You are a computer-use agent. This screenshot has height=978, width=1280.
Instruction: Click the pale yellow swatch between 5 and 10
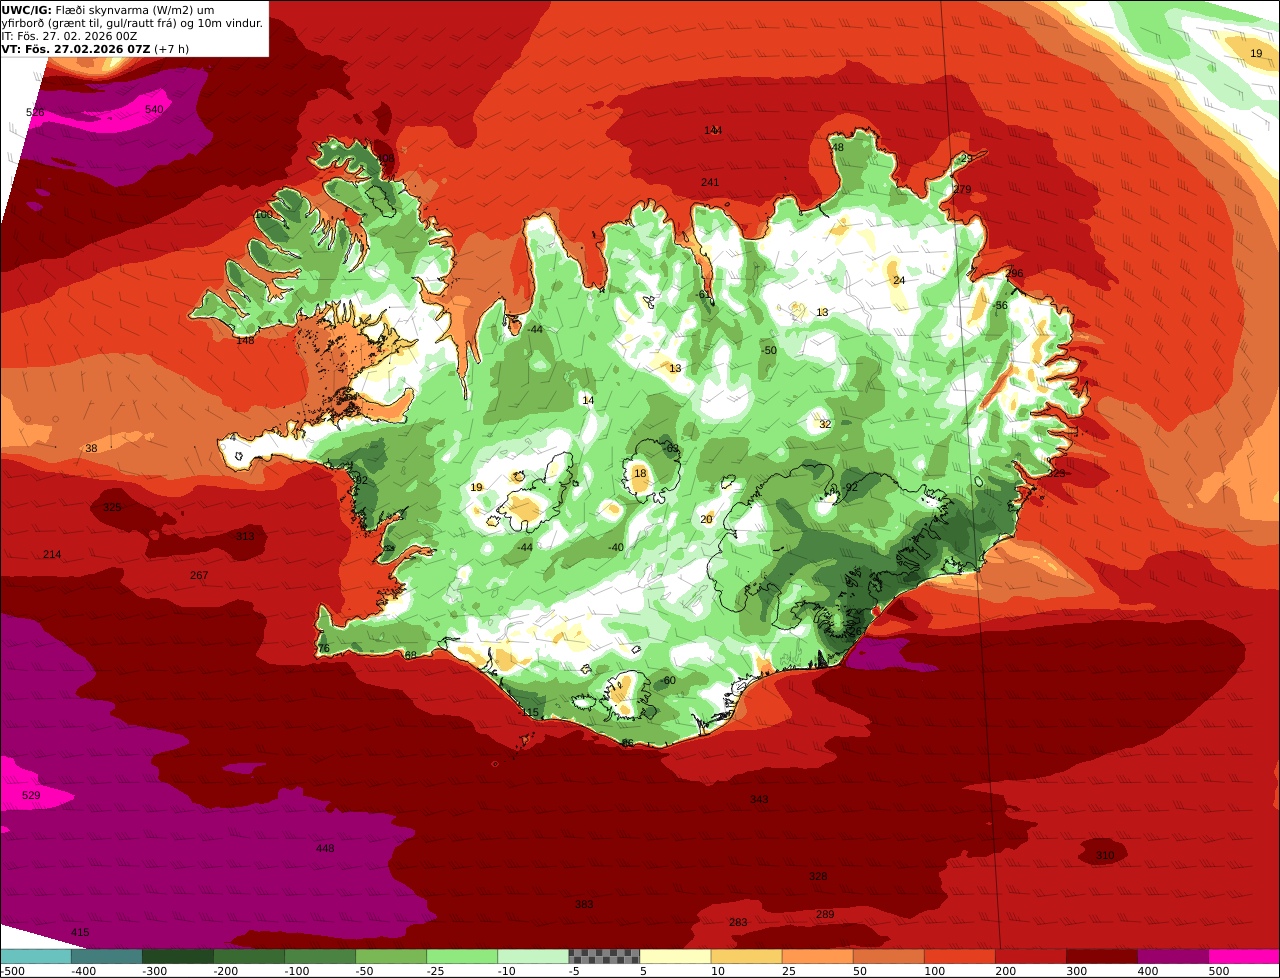point(675,956)
